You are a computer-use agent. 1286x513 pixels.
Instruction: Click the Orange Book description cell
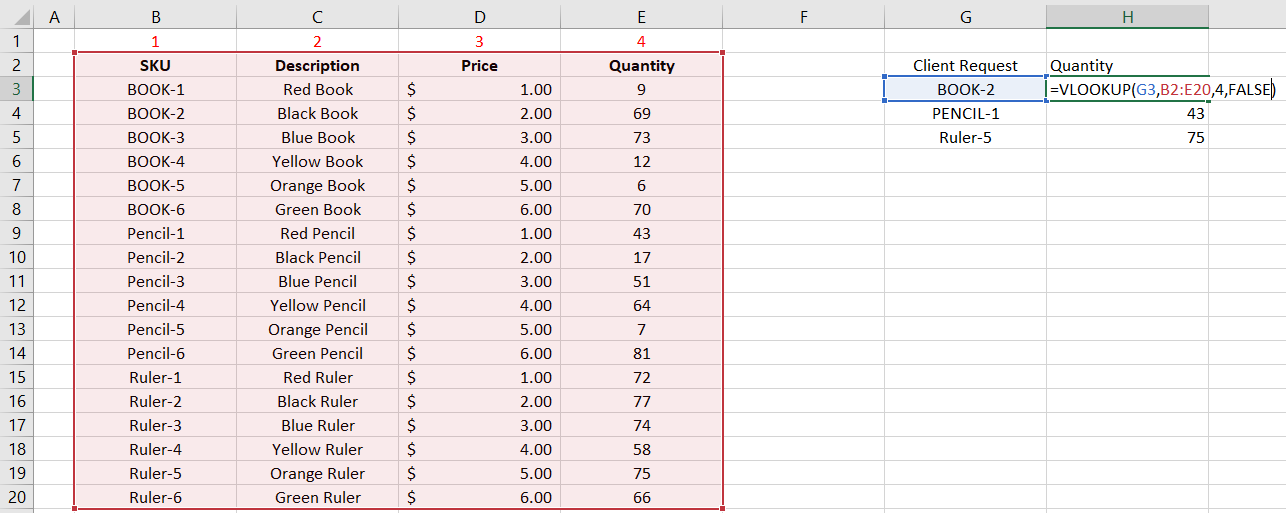pos(317,185)
